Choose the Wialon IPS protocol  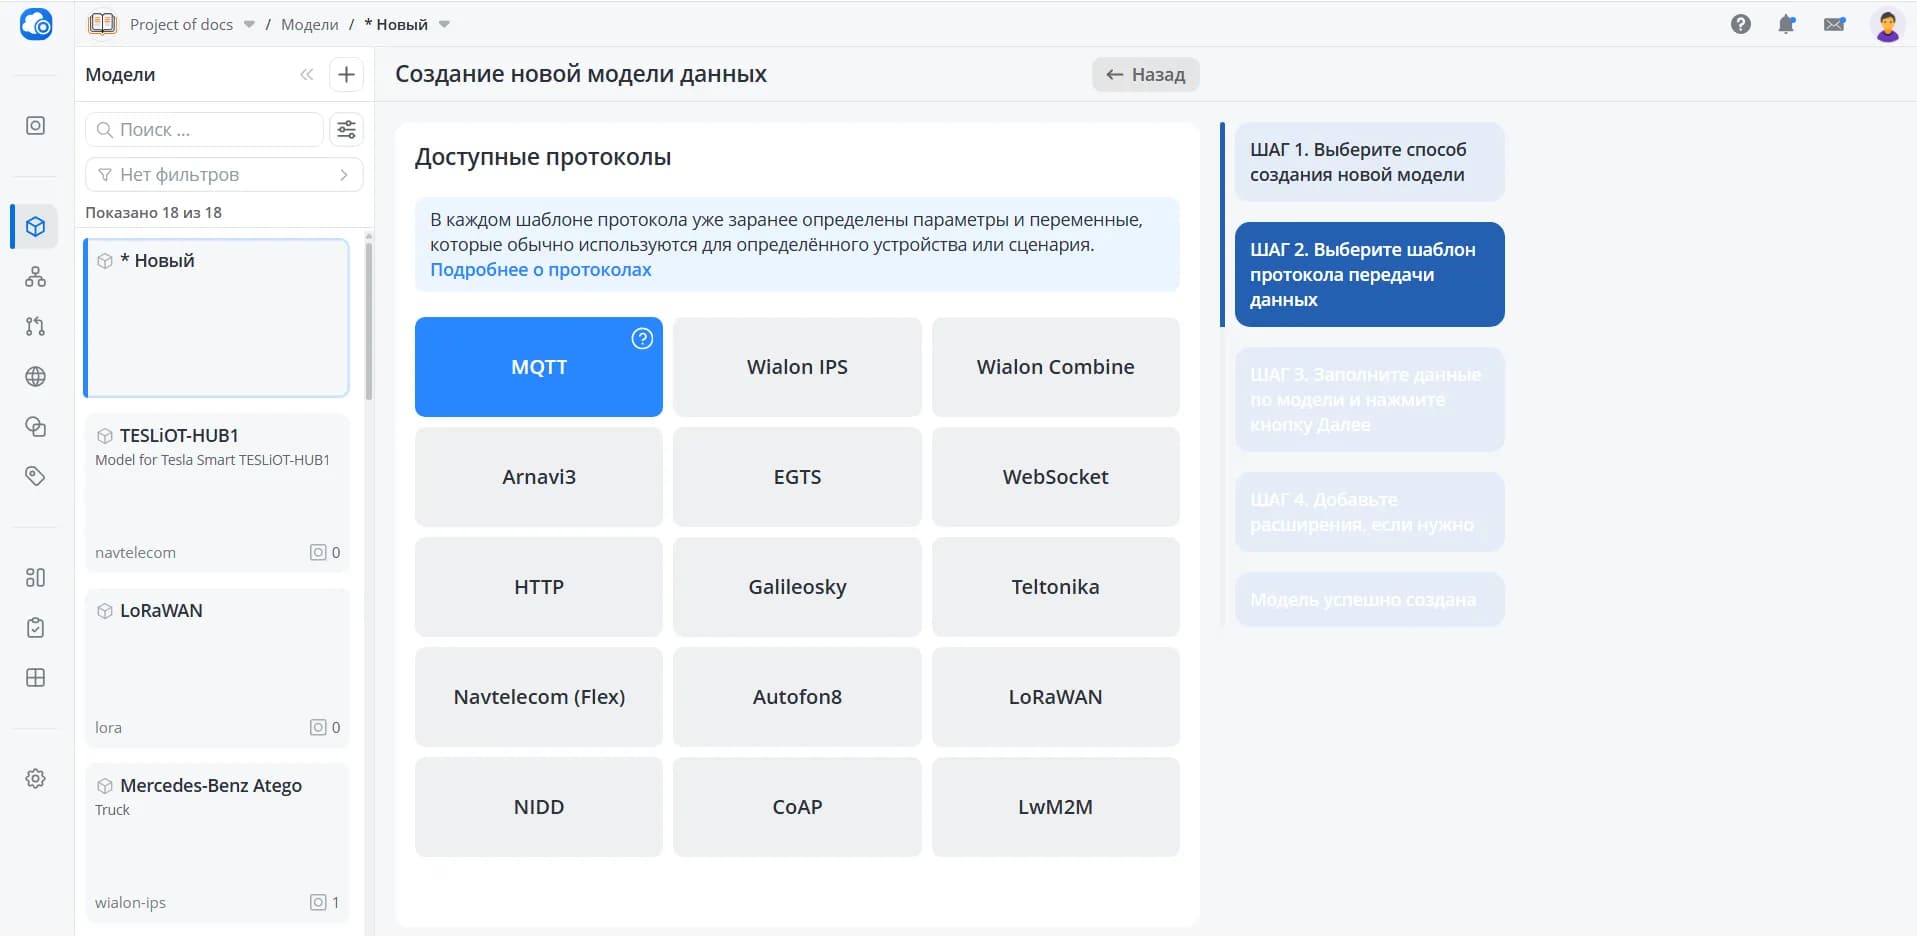pyautogui.click(x=797, y=367)
